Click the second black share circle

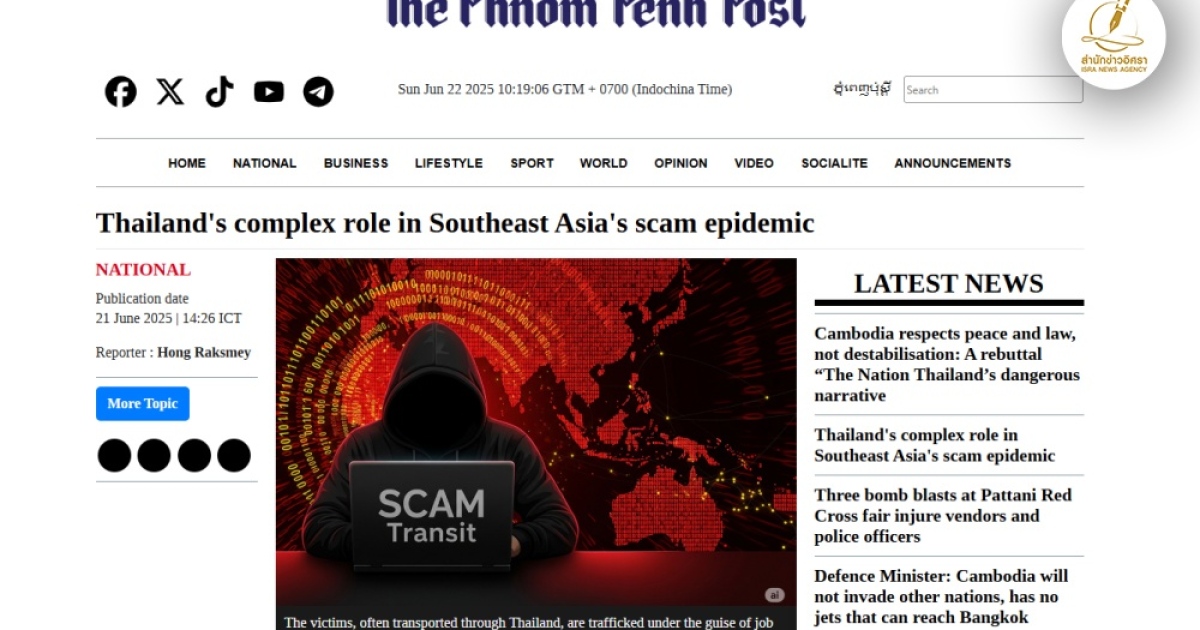pos(154,455)
